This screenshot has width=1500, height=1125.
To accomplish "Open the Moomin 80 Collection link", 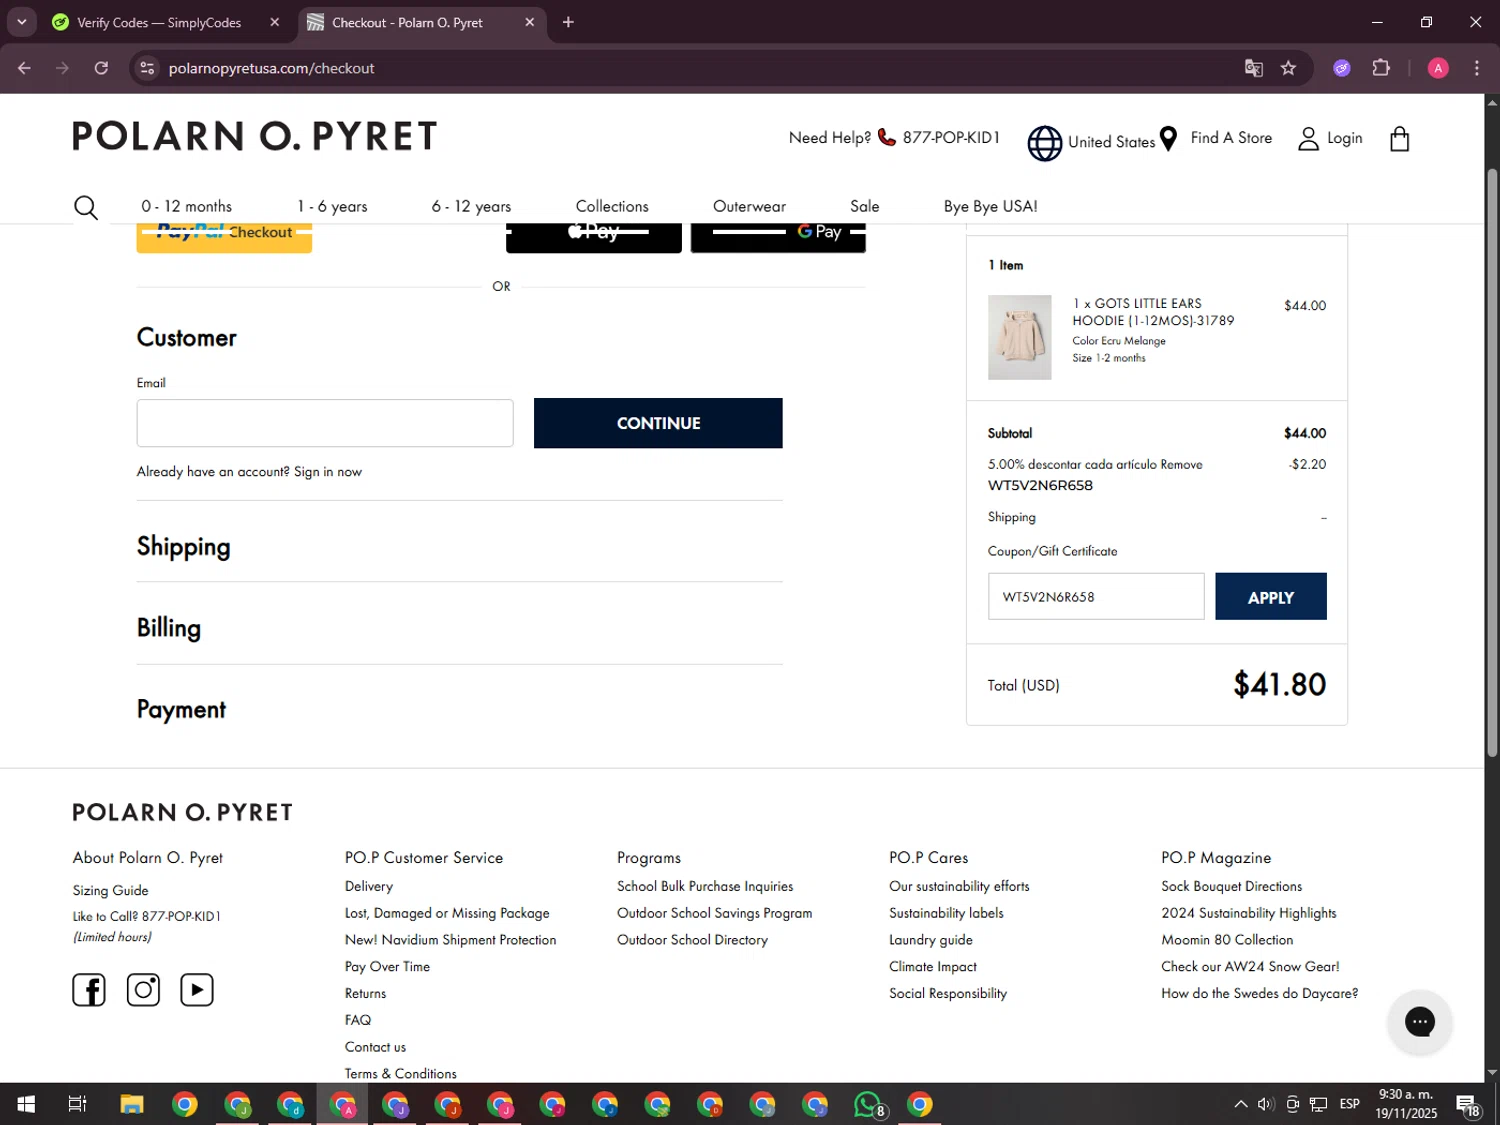I will click(x=1227, y=940).
